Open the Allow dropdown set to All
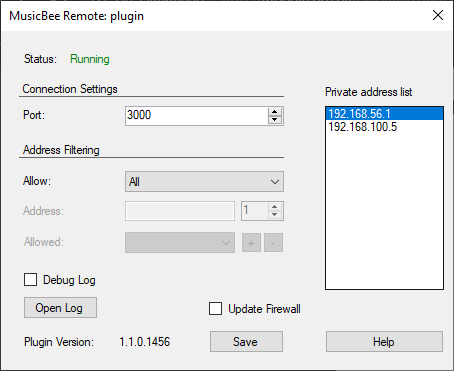Screen dimensions: 454x371 (x=204, y=182)
